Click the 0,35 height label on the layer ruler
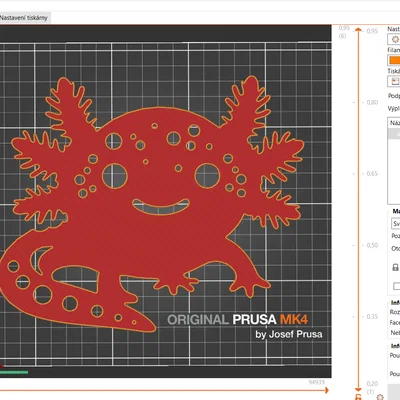400x400 pixels. click(372, 317)
